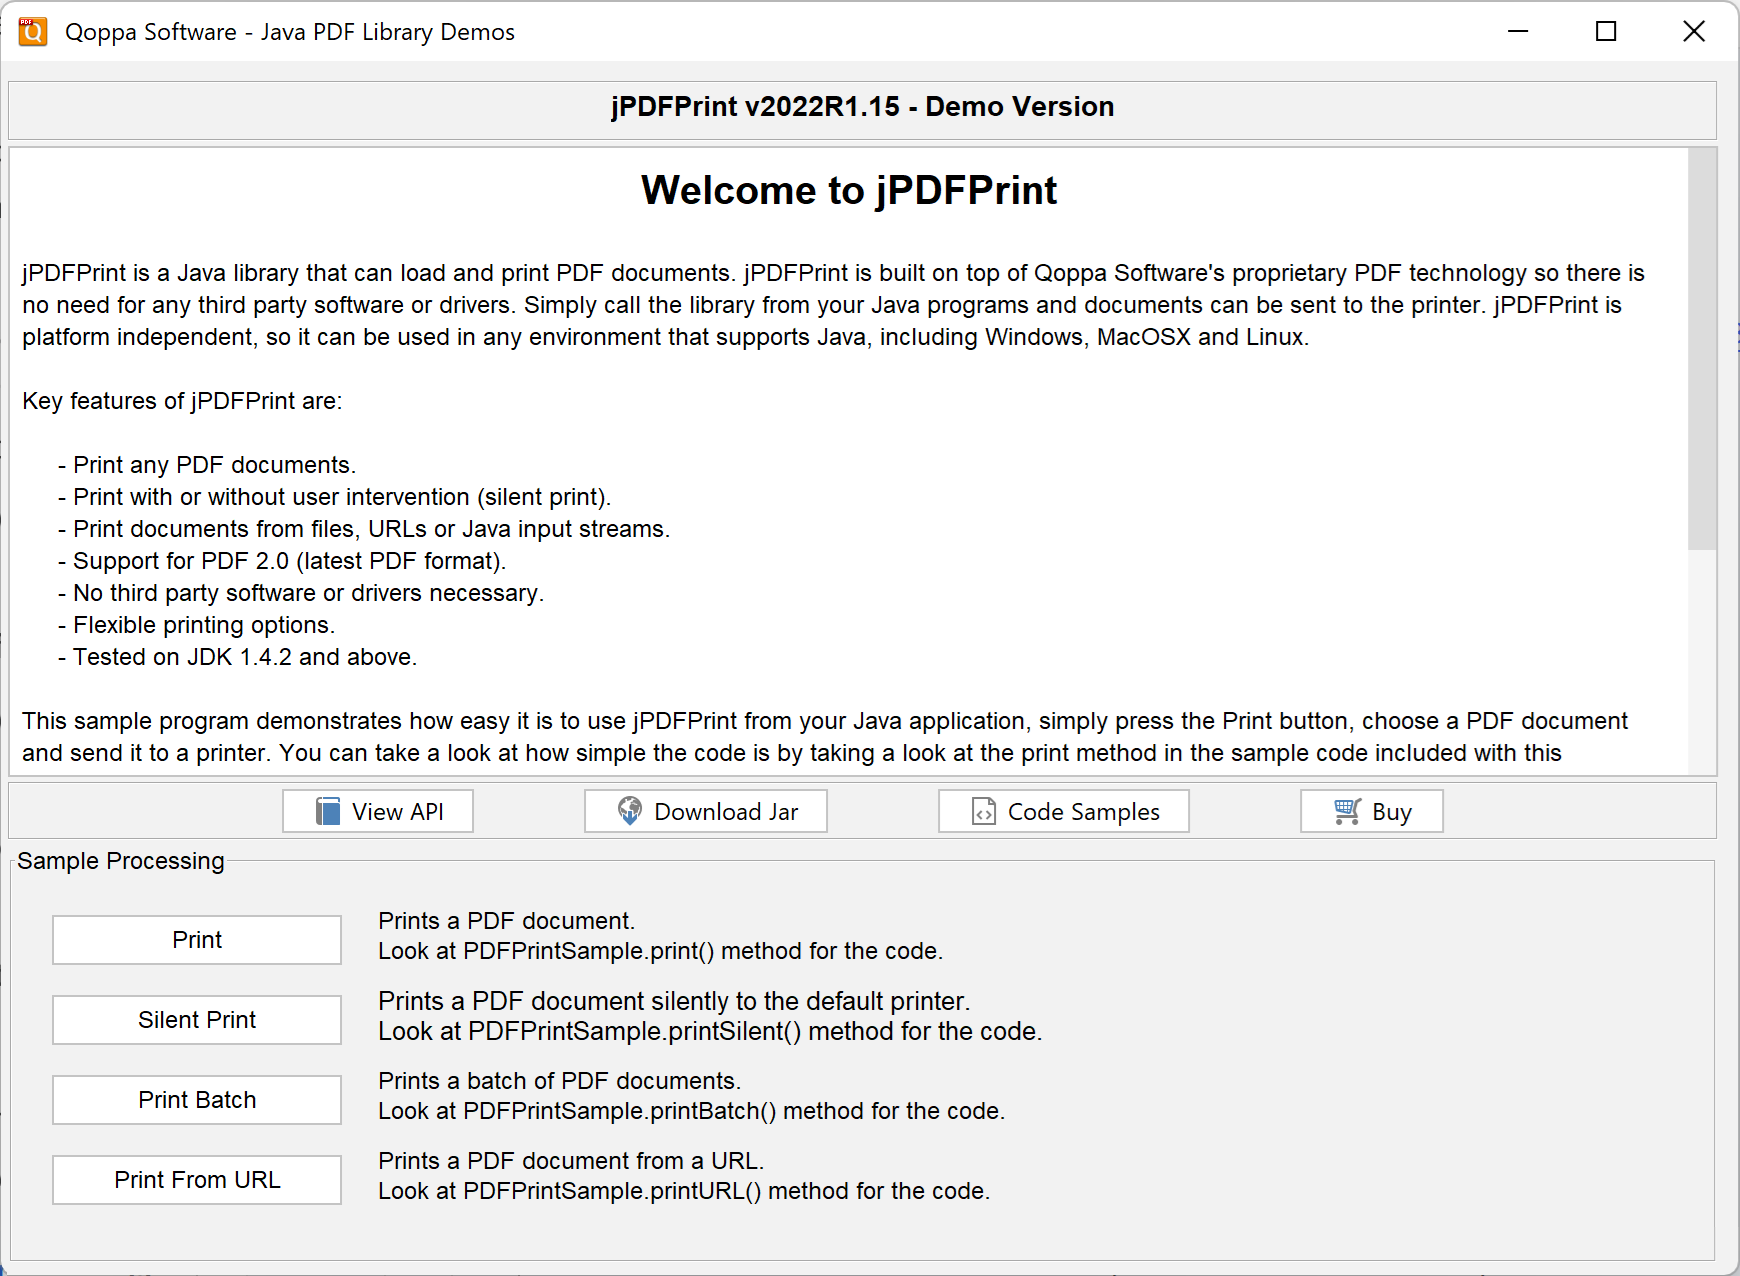This screenshot has width=1740, height=1276.
Task: Select the jPDFPrint demo version header text
Action: pyautogui.click(x=863, y=106)
